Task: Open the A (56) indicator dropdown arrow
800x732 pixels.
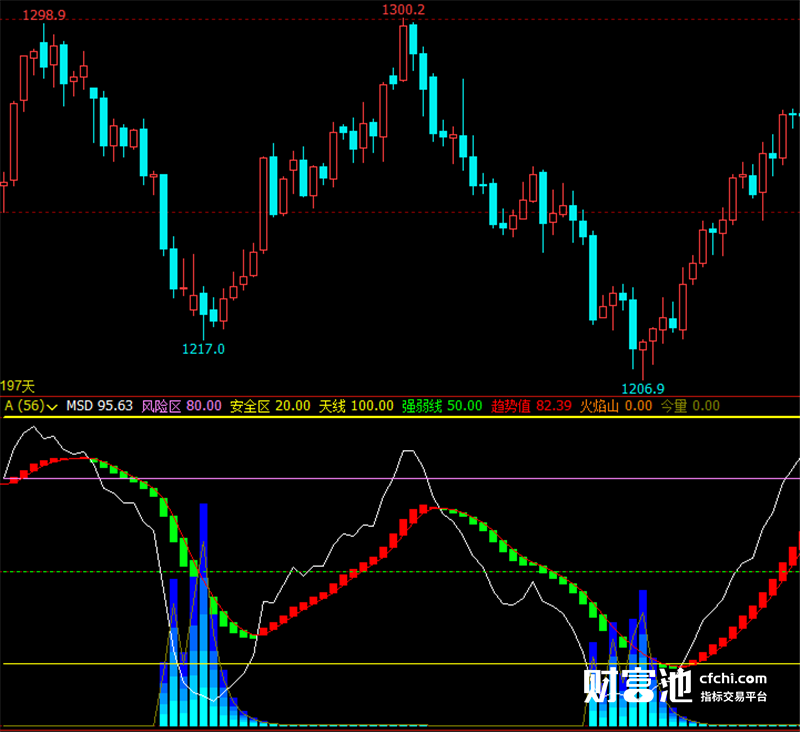Action: pos(52,407)
